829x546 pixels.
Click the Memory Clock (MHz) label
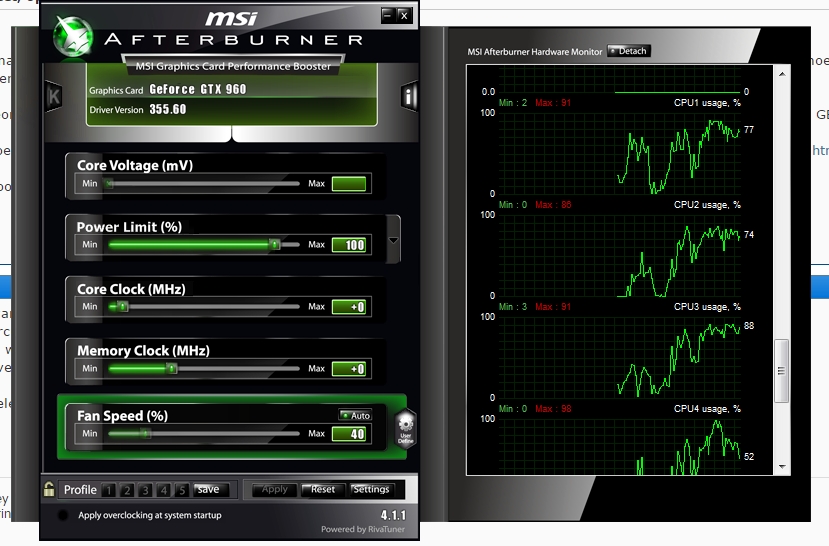pyautogui.click(x=143, y=351)
